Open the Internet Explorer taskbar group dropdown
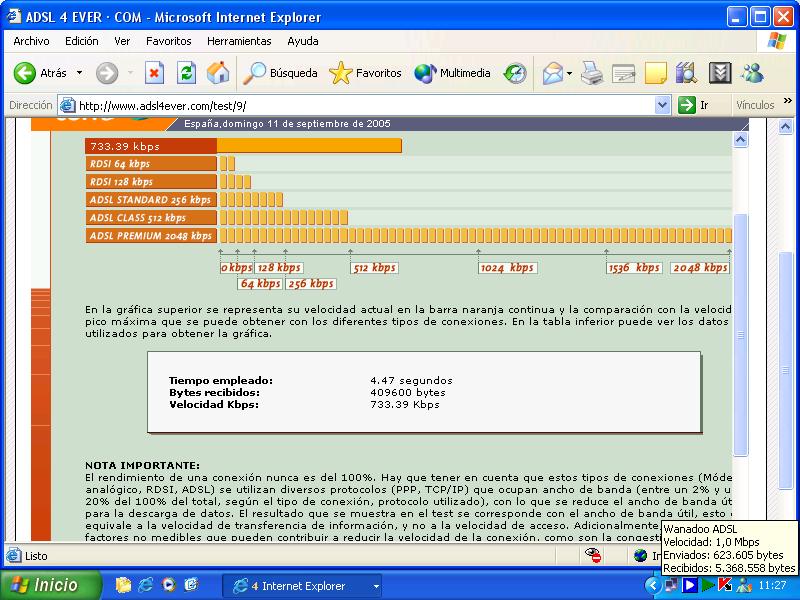Screen dimensions: 800x600 point(376,586)
